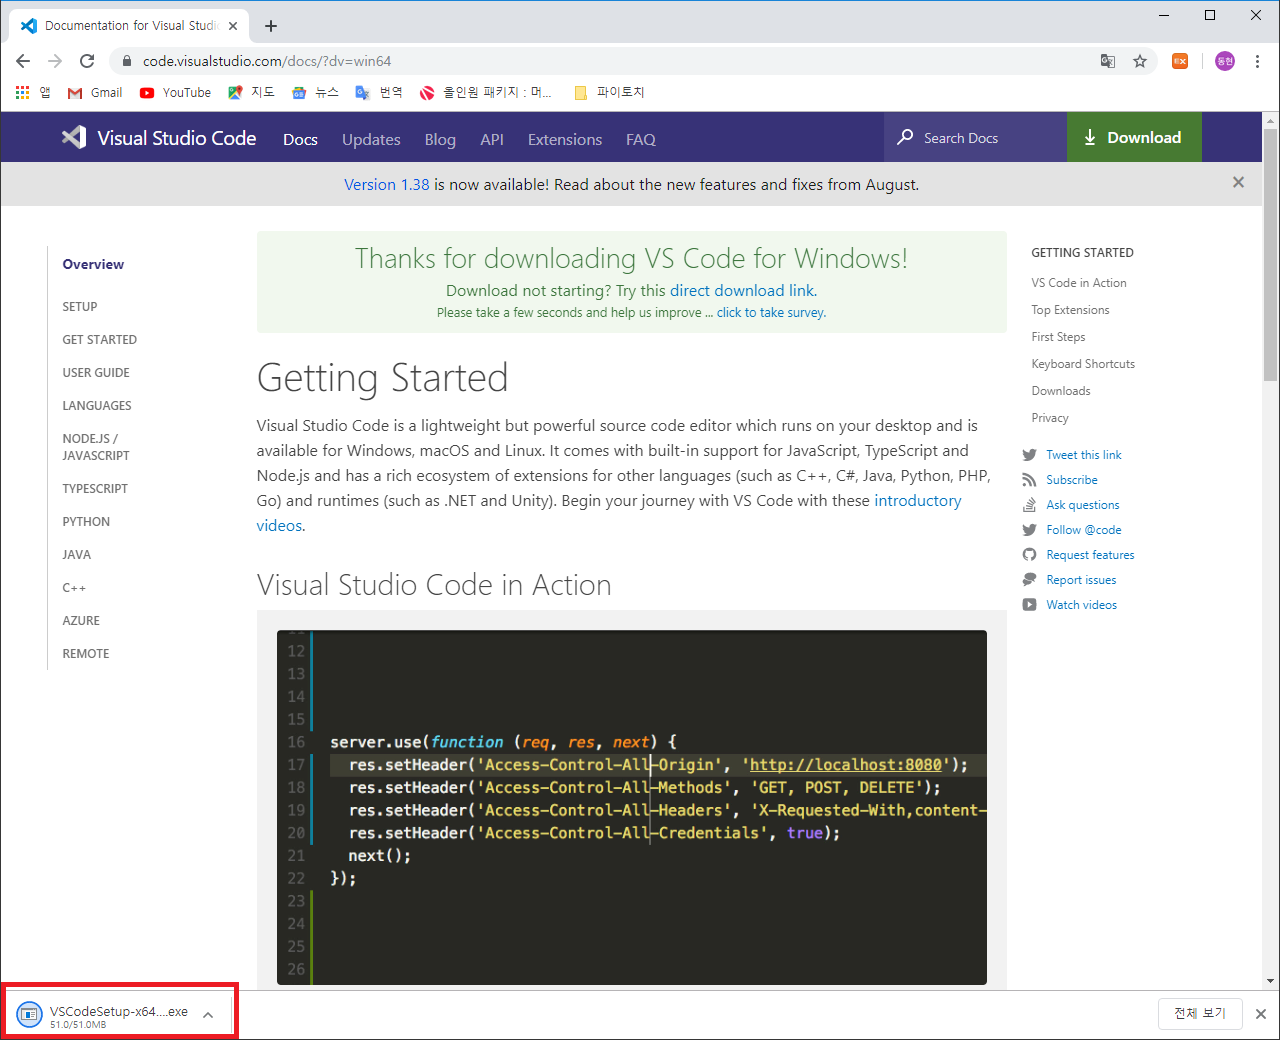
Task: Expand TYPESCRIPT section in the sidebar
Action: (x=95, y=489)
